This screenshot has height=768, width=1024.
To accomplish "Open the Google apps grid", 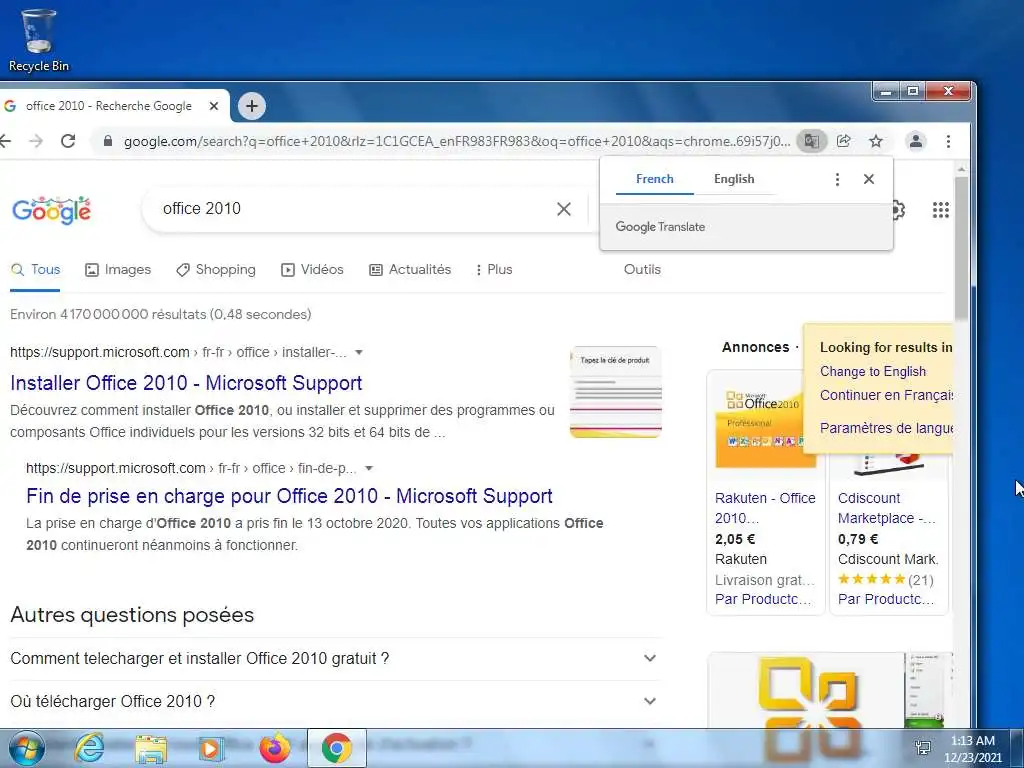I will [x=940, y=210].
